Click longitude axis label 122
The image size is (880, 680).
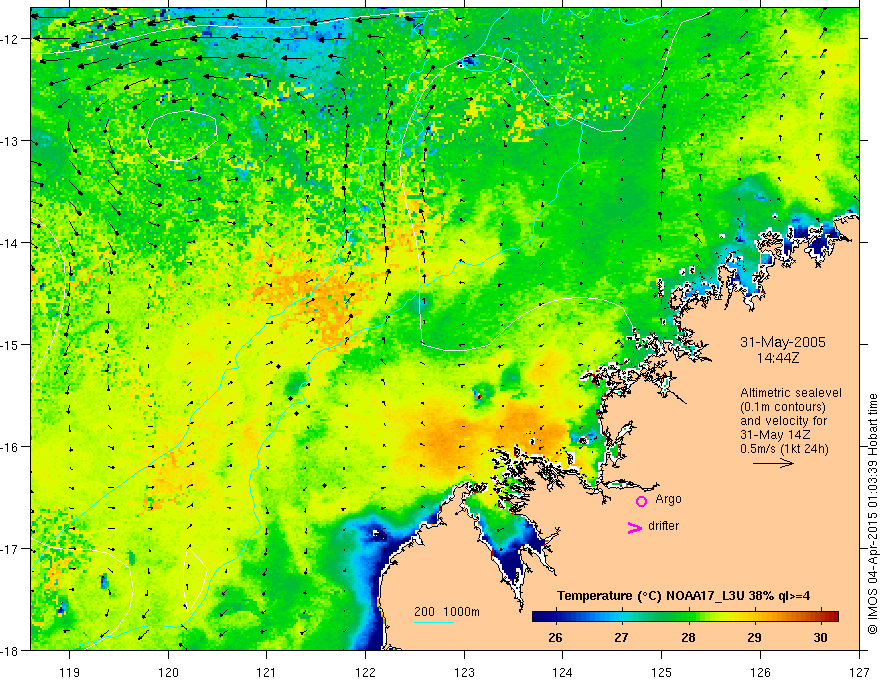coord(365,672)
